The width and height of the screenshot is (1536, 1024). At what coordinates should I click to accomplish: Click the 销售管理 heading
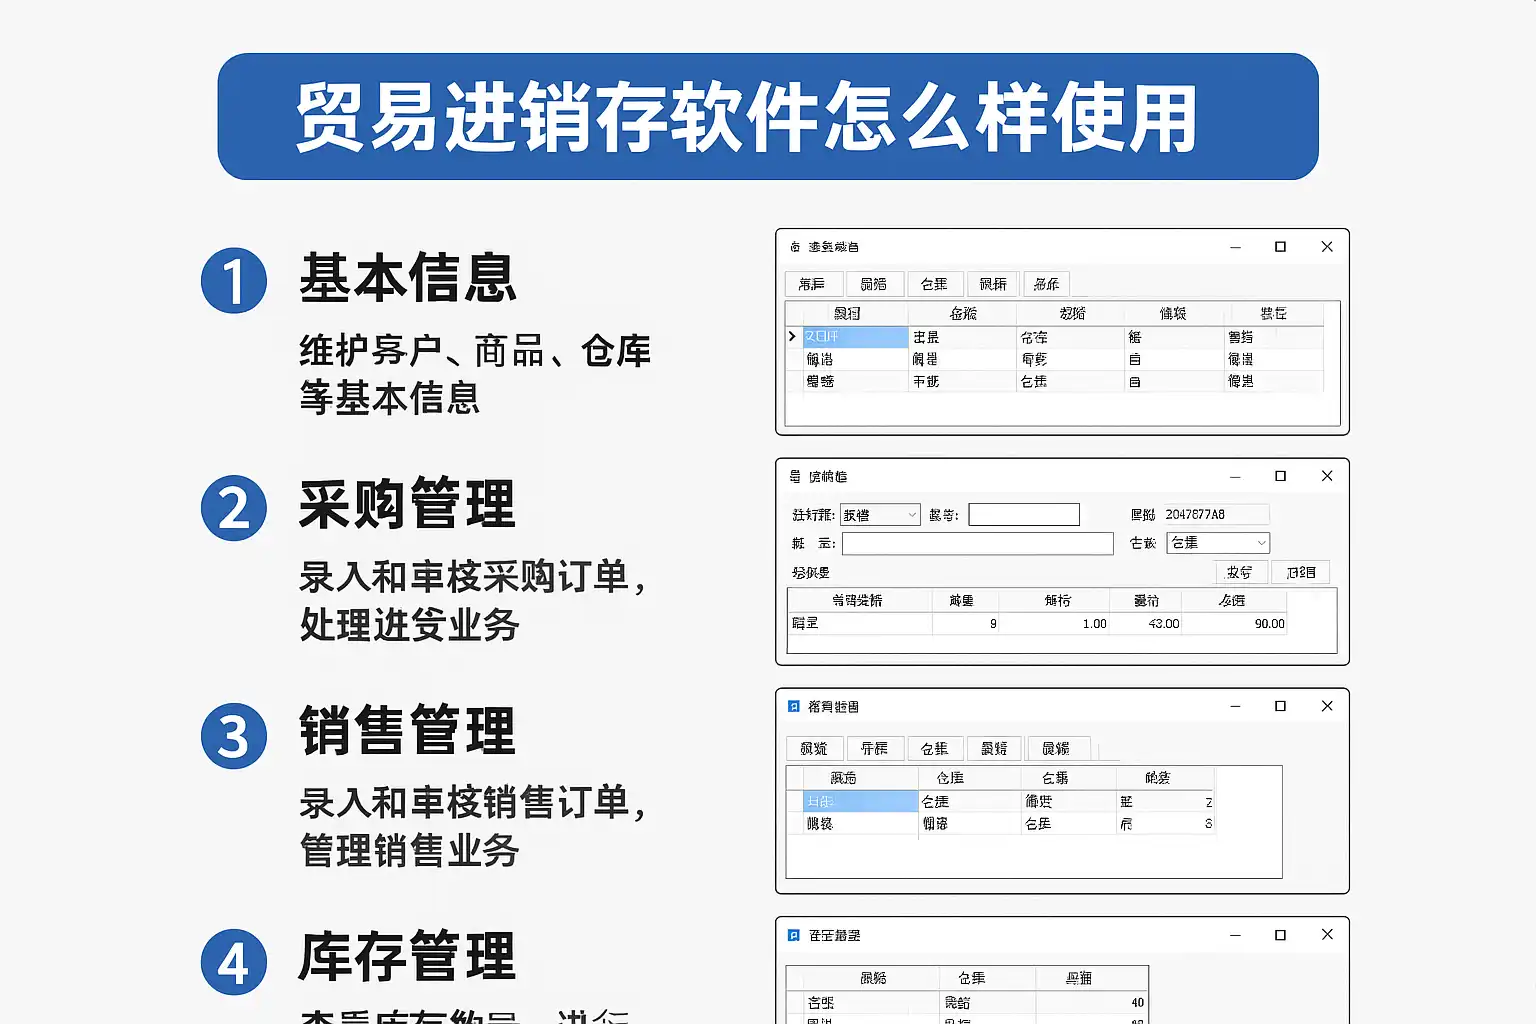tap(408, 730)
